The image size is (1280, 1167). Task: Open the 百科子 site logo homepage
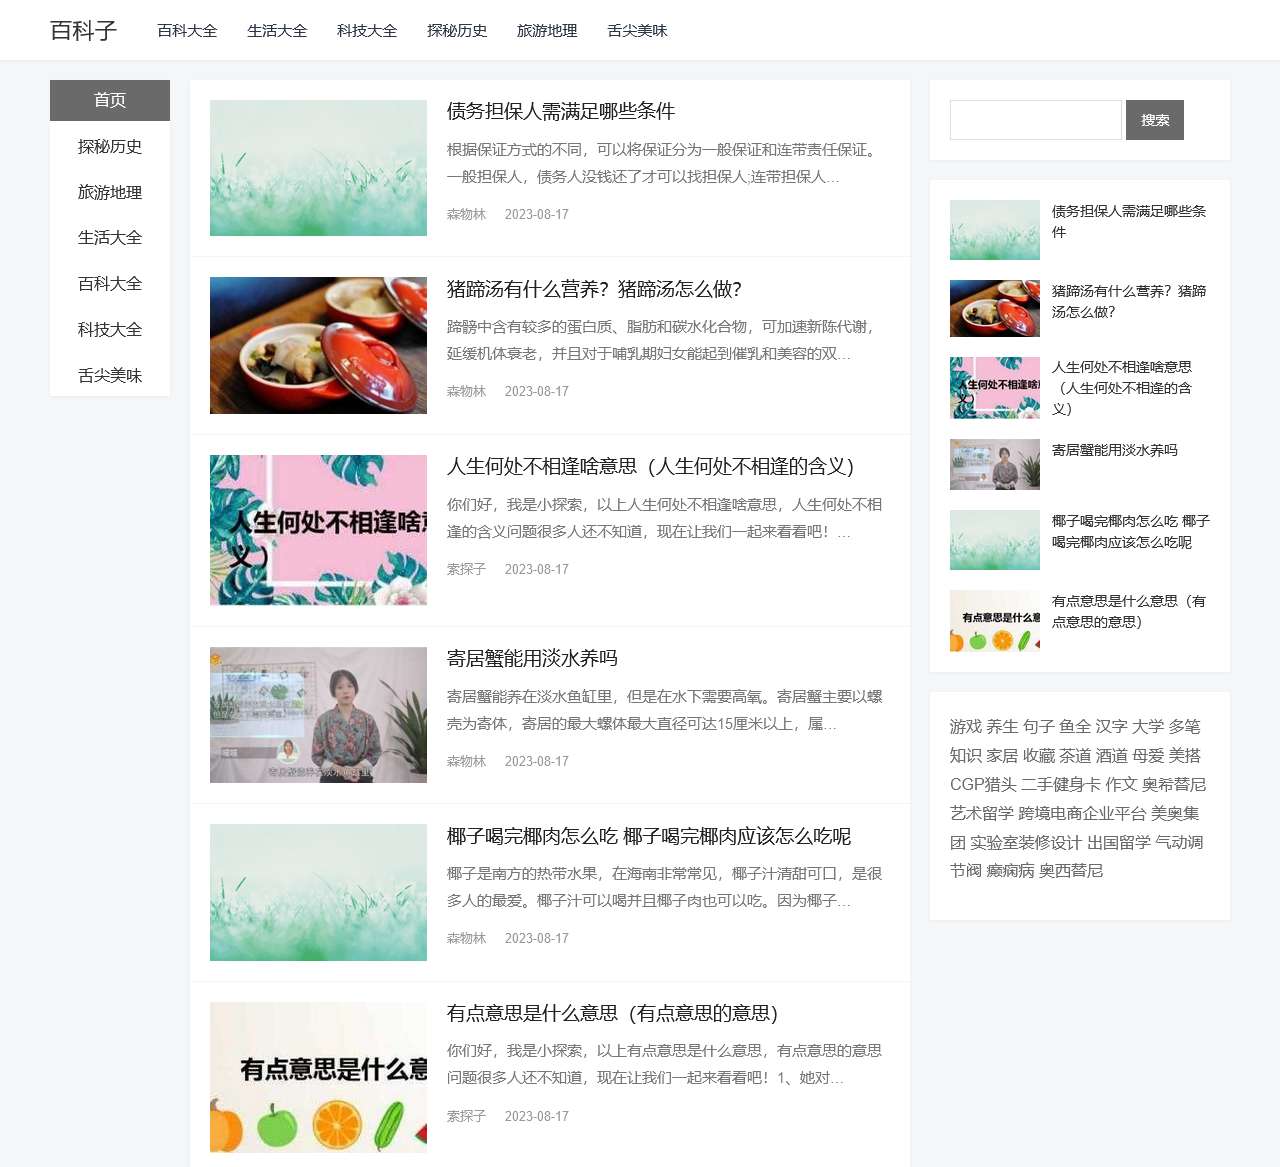click(x=84, y=31)
